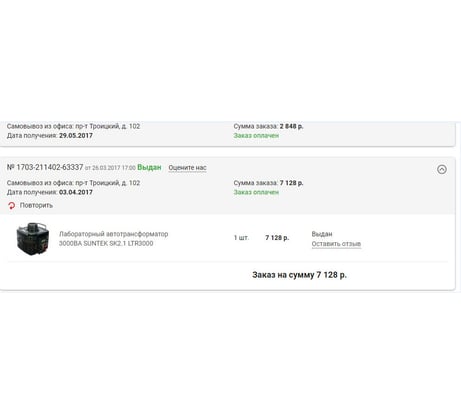Click Заказ оплачен under the 7 128 р. sum
Viewport: 461px width, 415px height.
256,192
